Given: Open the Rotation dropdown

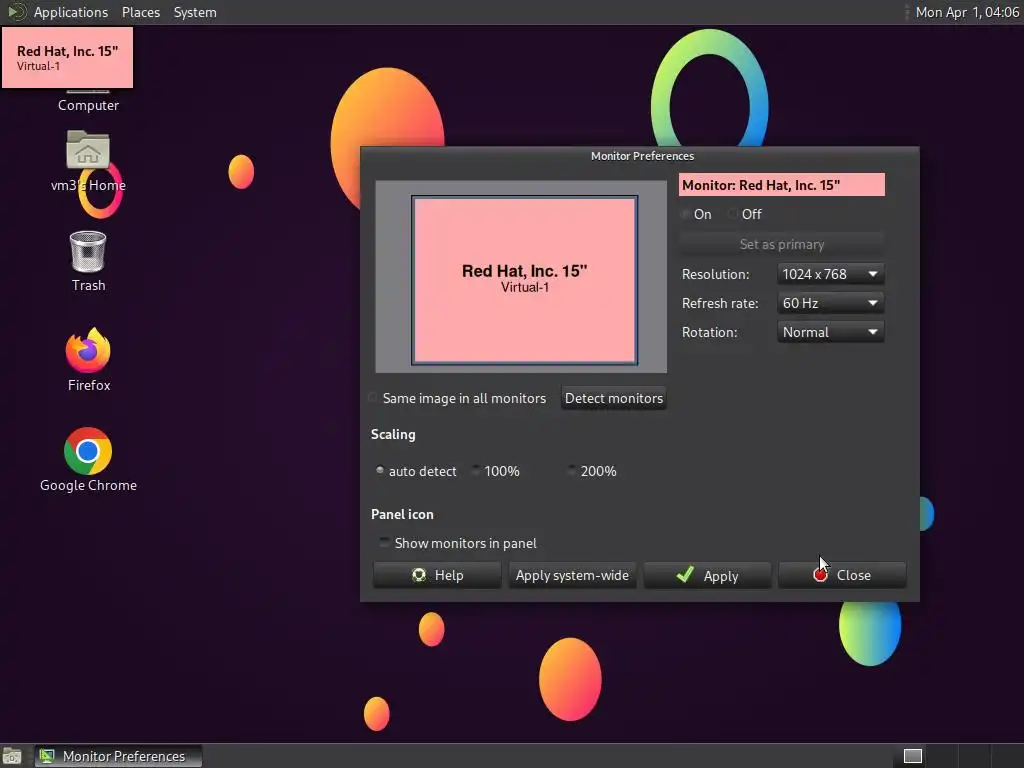Looking at the screenshot, I should coord(831,332).
